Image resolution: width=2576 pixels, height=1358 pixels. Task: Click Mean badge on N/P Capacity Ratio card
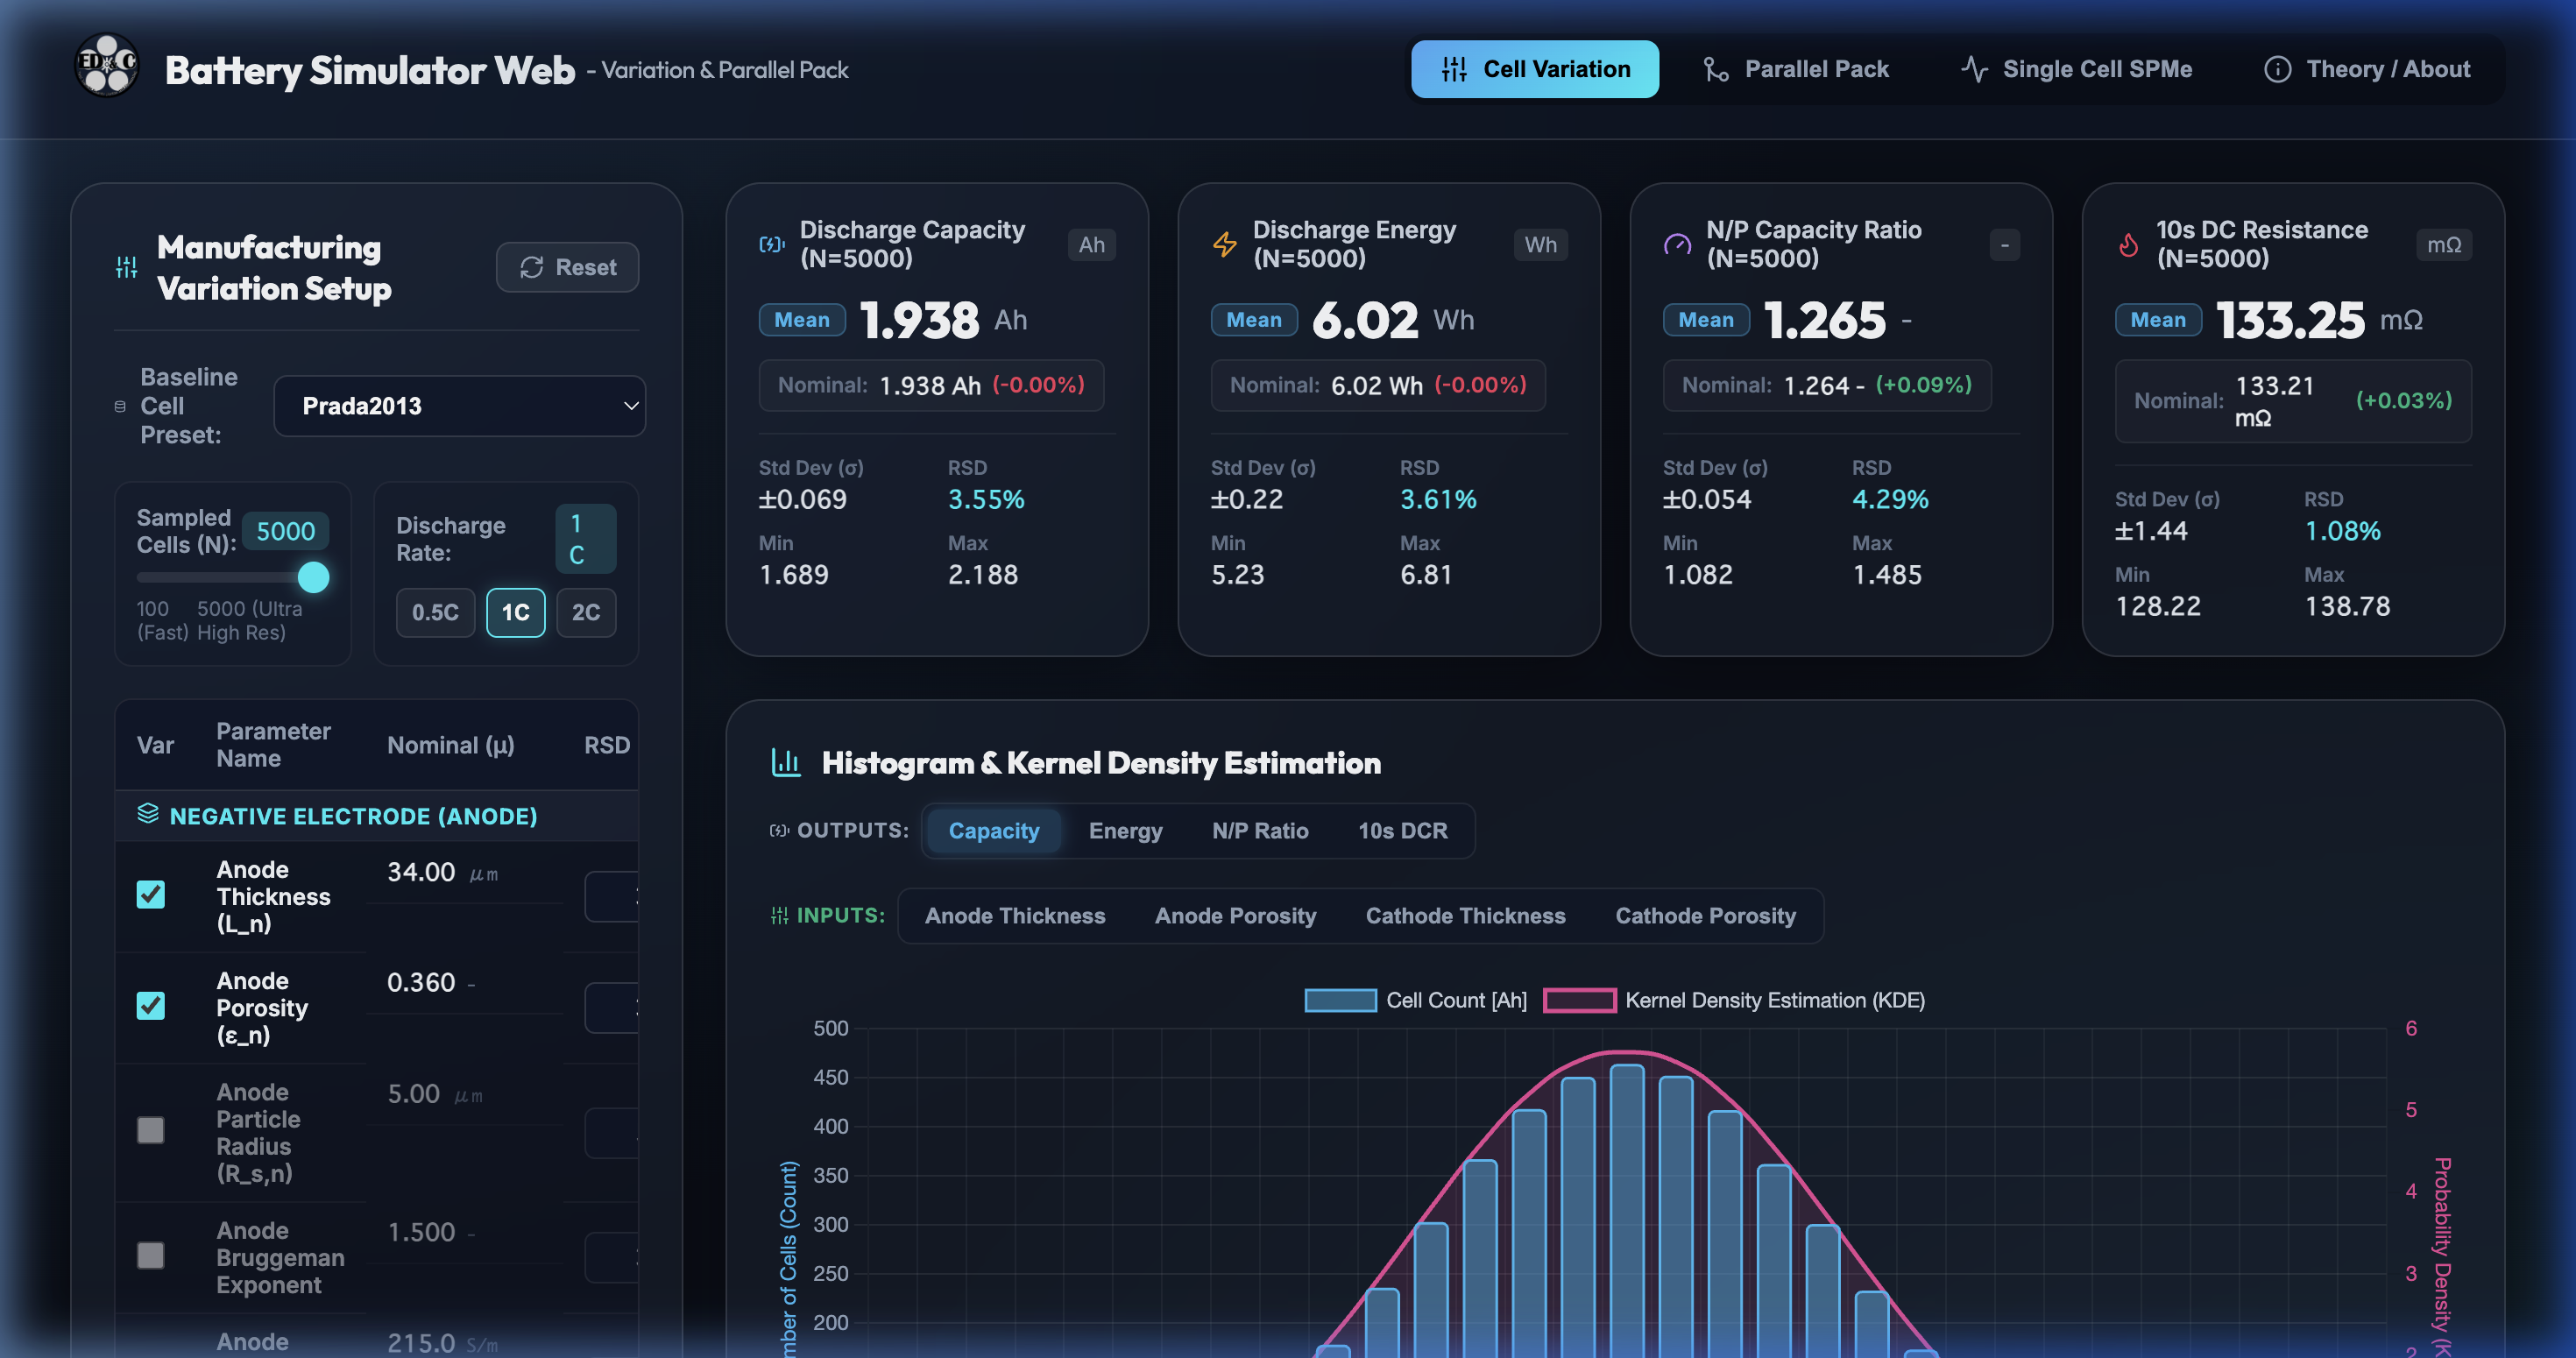point(1706,320)
